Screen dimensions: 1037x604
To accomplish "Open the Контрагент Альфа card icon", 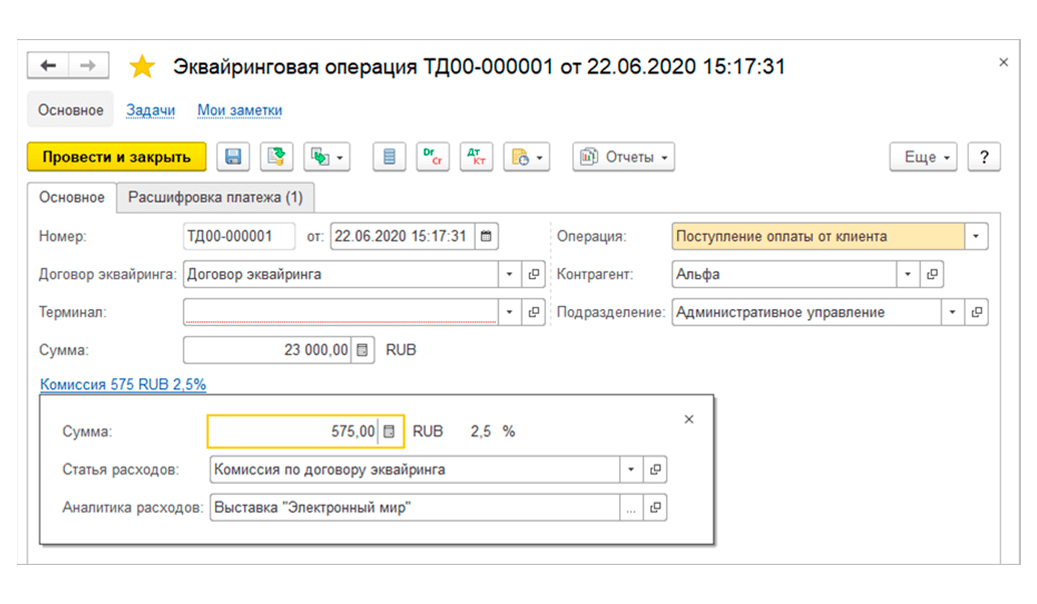I will [x=932, y=274].
